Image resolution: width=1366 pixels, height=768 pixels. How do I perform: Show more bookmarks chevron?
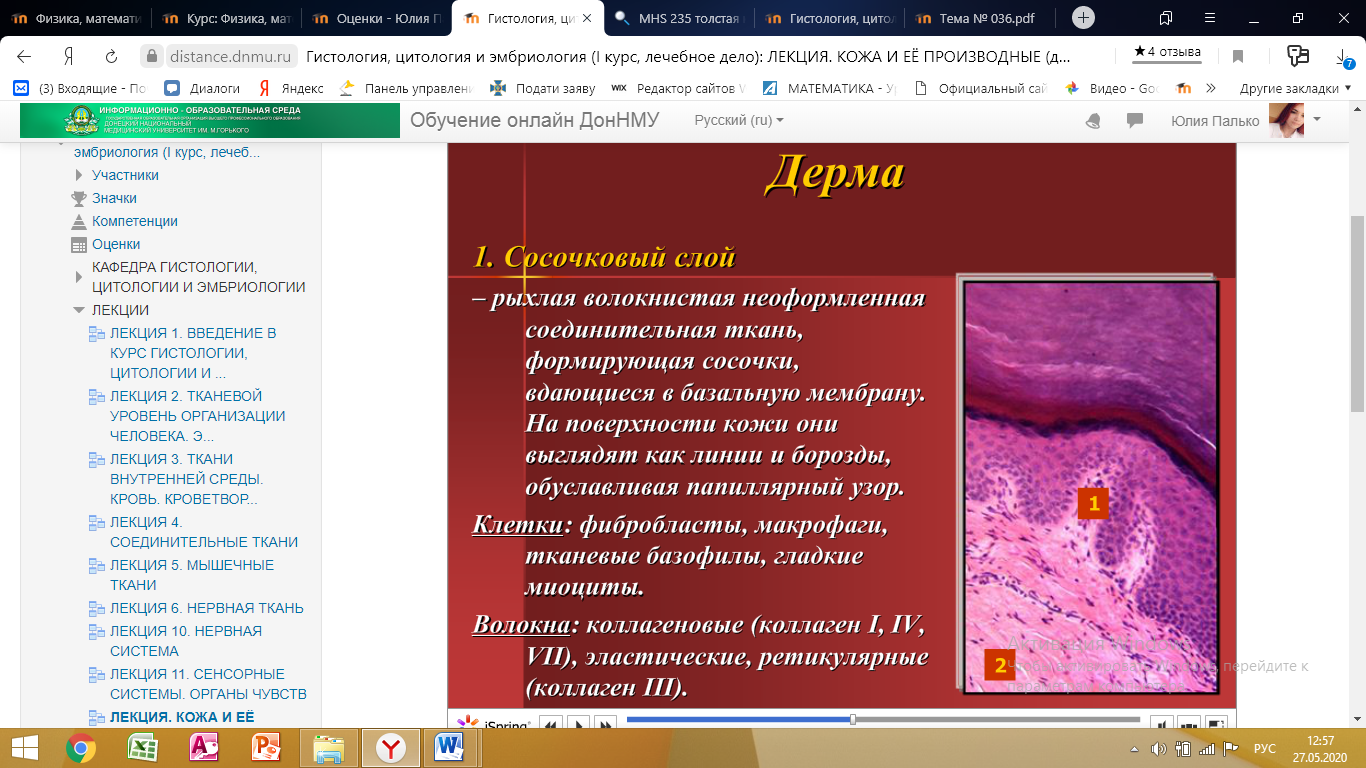1211,88
